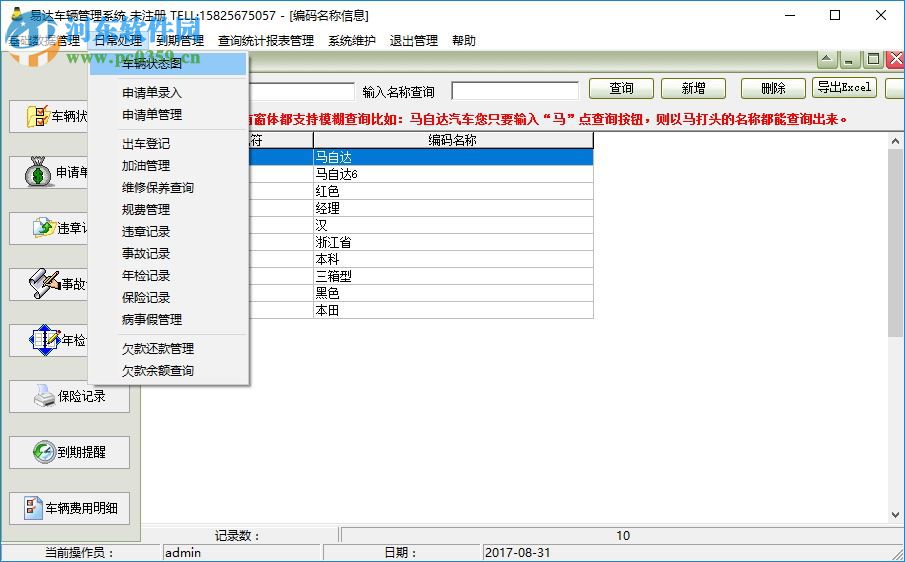Click the printer icon for 保险记录
The image size is (905, 562).
(x=44, y=396)
